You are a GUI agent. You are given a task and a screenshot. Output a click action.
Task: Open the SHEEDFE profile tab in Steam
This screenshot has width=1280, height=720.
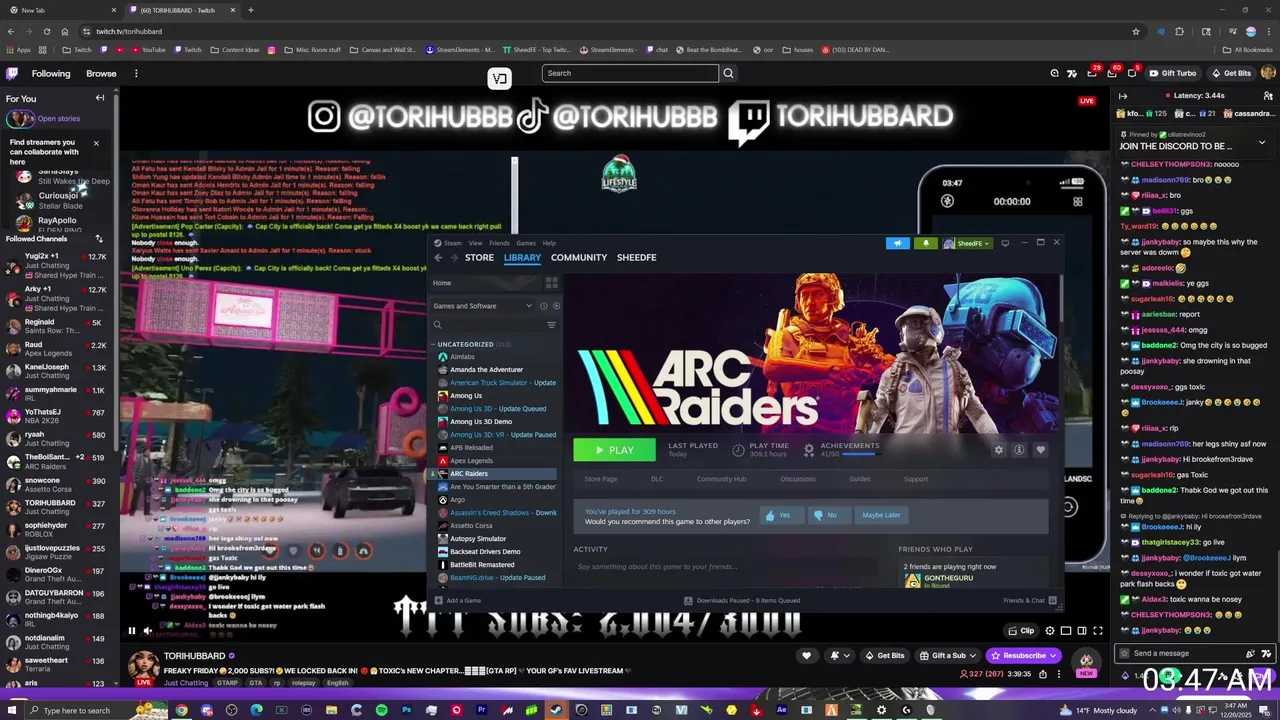pos(636,257)
